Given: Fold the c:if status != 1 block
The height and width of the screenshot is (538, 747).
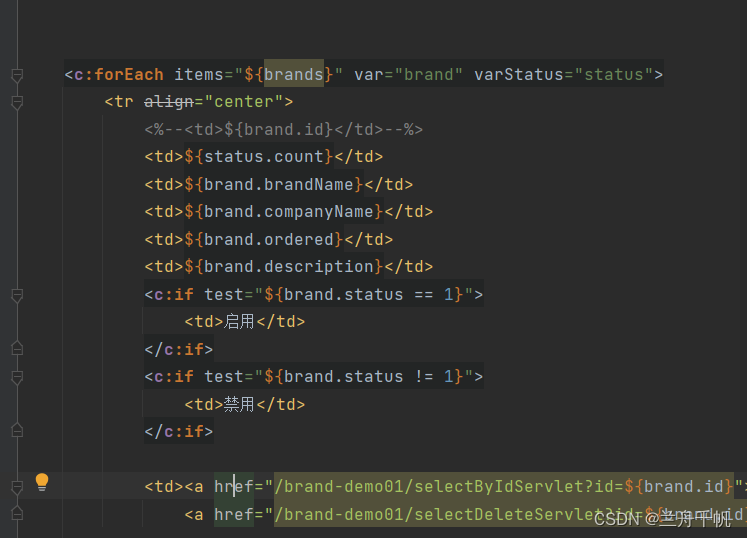Looking at the screenshot, I should click(17, 377).
